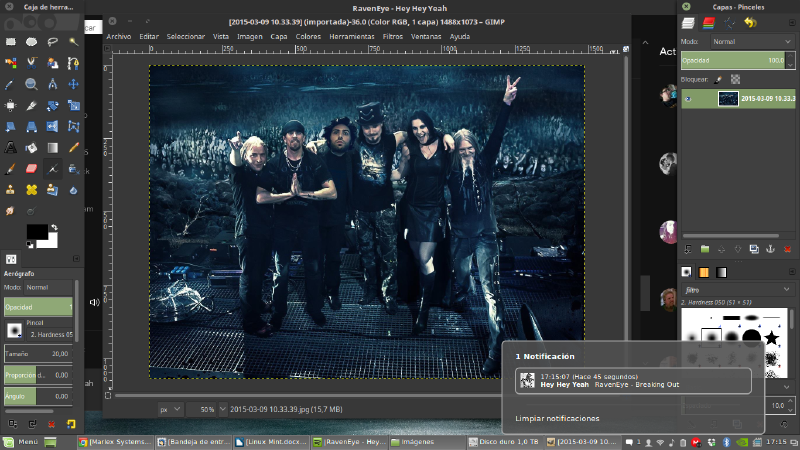Click the red Delete layer icon
Image resolution: width=800 pixels, height=450 pixels.
coord(787,249)
